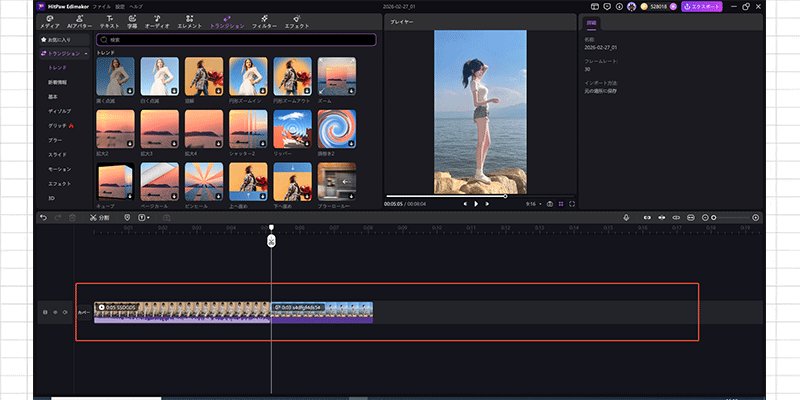Click the undo arrow in timeline toolbar
The width and height of the screenshot is (800, 400).
[x=43, y=218]
